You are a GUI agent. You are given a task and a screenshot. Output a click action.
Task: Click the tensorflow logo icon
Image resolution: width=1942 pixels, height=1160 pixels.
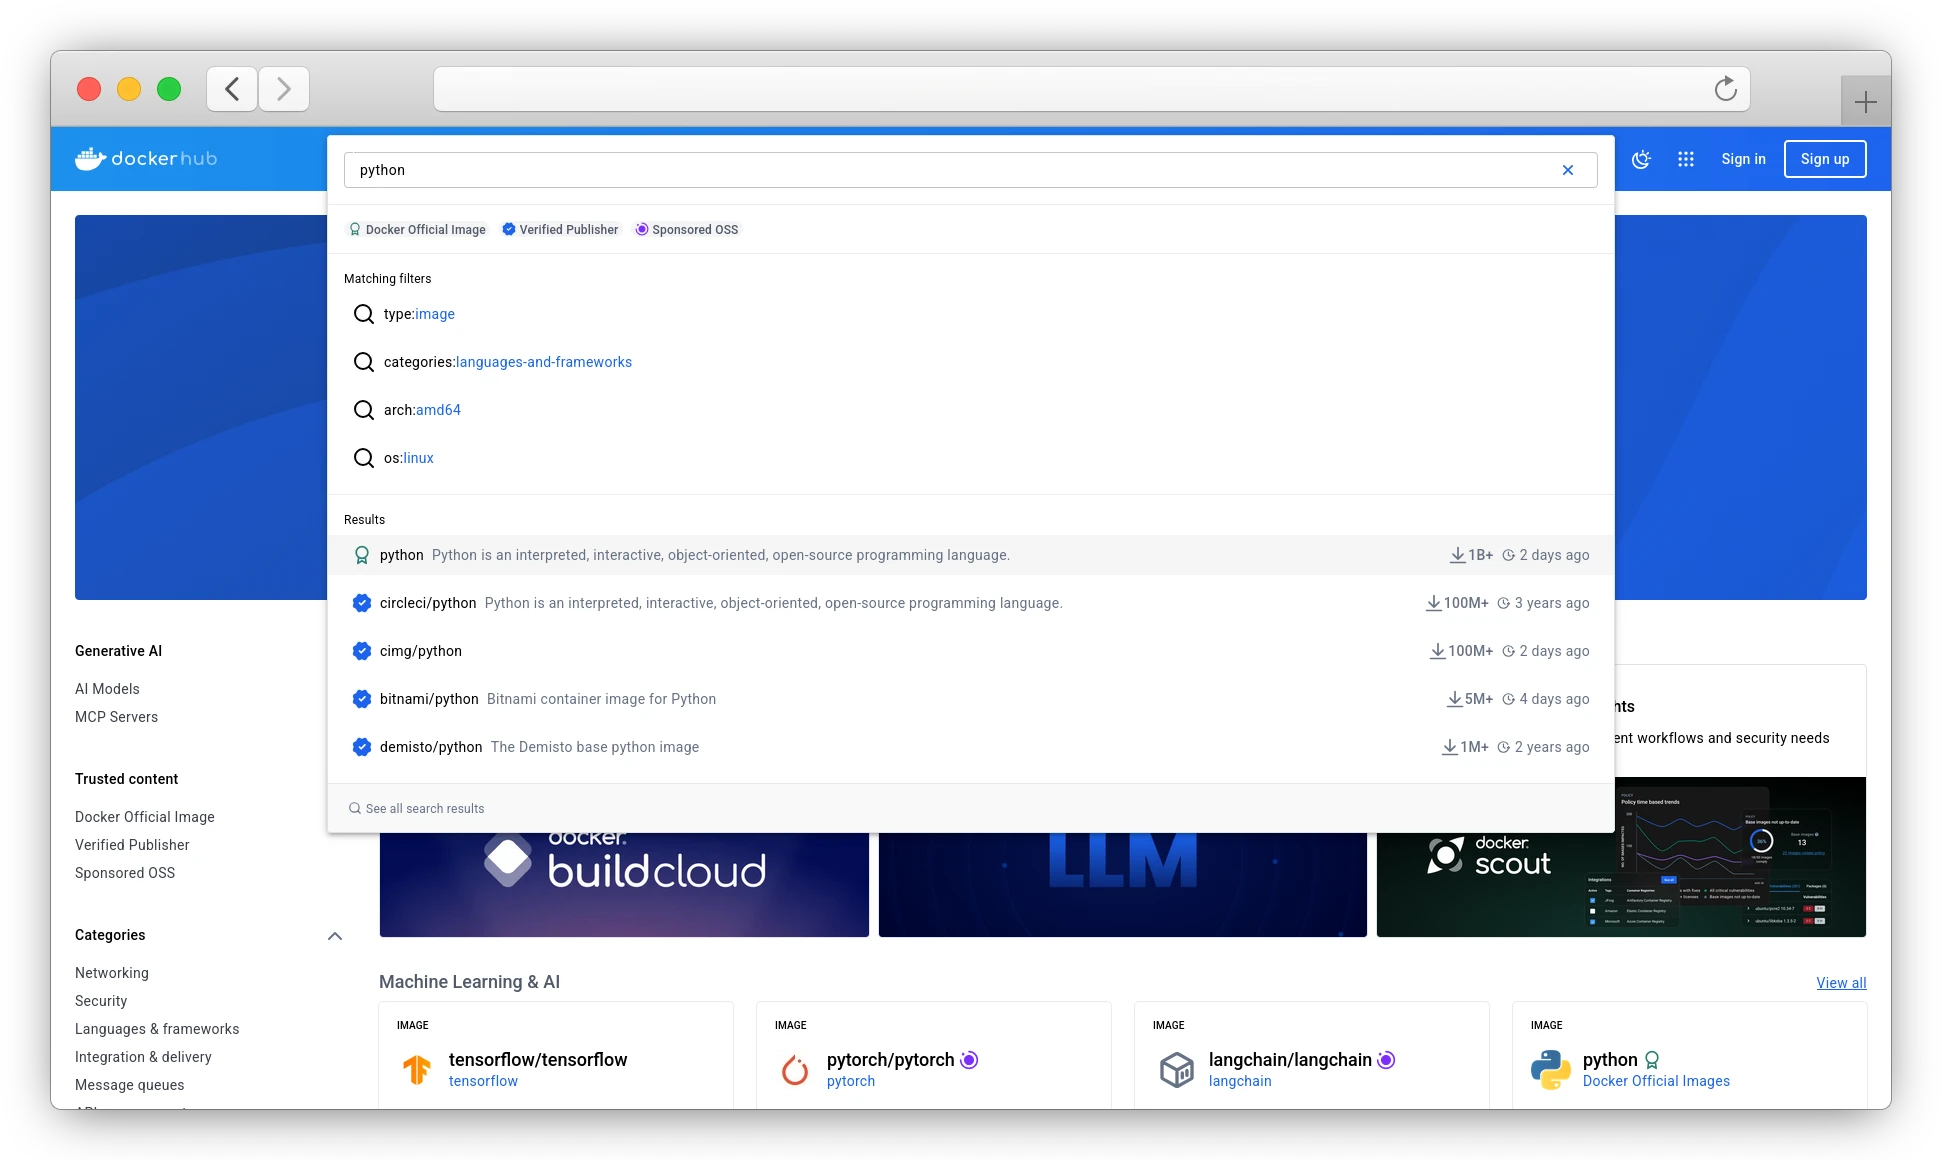[x=416, y=1069]
